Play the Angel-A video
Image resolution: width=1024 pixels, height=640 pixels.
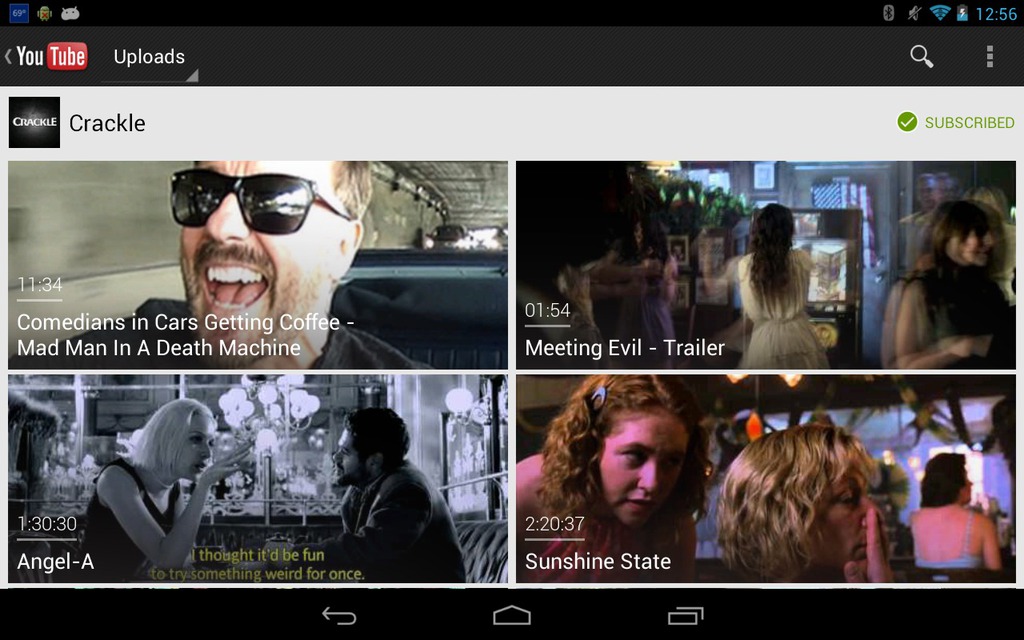[x=257, y=478]
